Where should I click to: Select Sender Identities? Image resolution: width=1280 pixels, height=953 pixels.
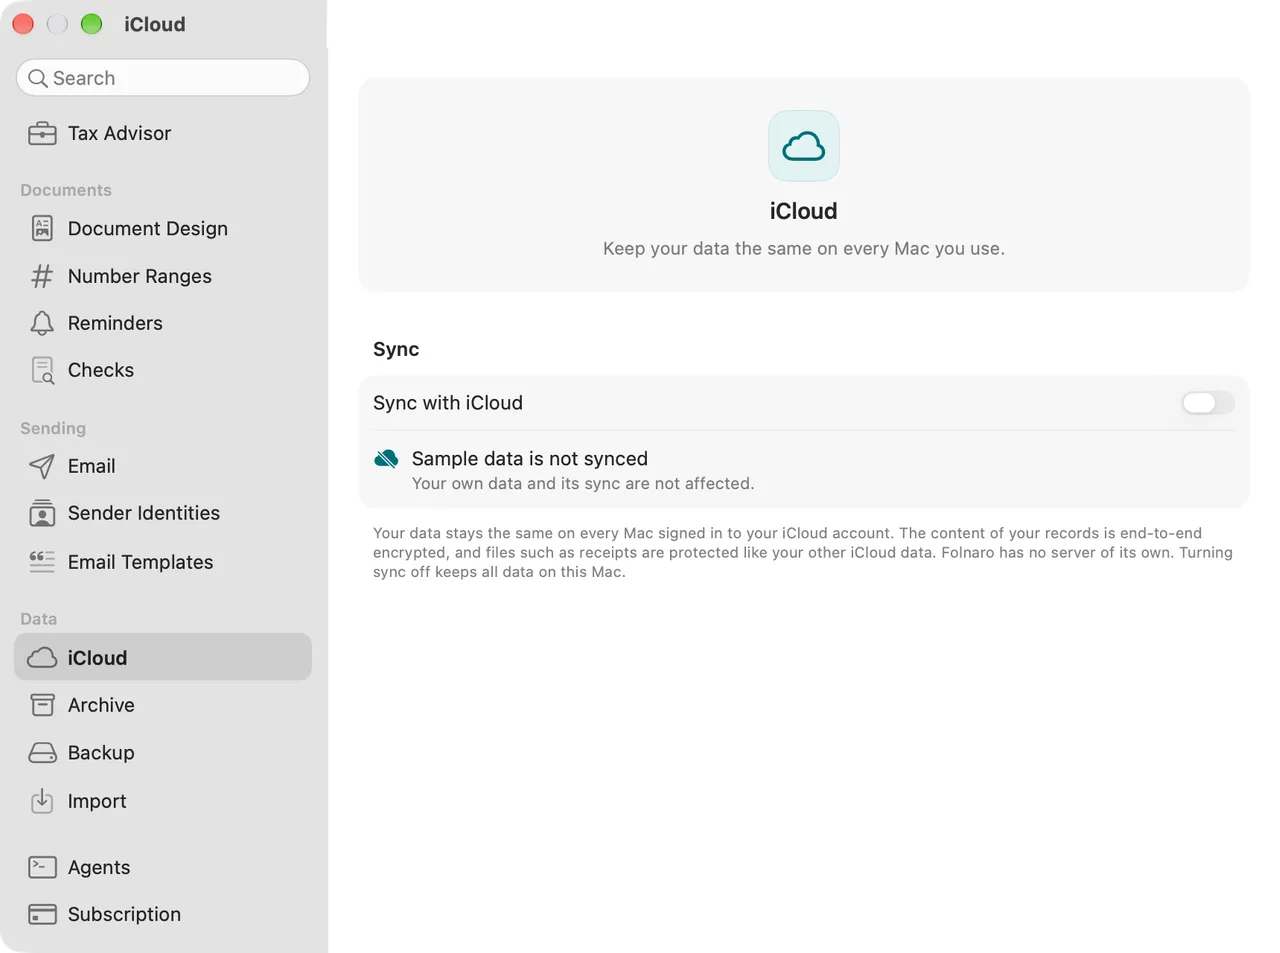tap(163, 513)
